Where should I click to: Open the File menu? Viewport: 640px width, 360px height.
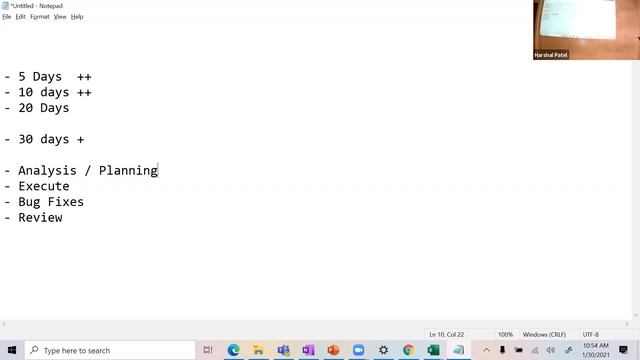click(x=7, y=17)
